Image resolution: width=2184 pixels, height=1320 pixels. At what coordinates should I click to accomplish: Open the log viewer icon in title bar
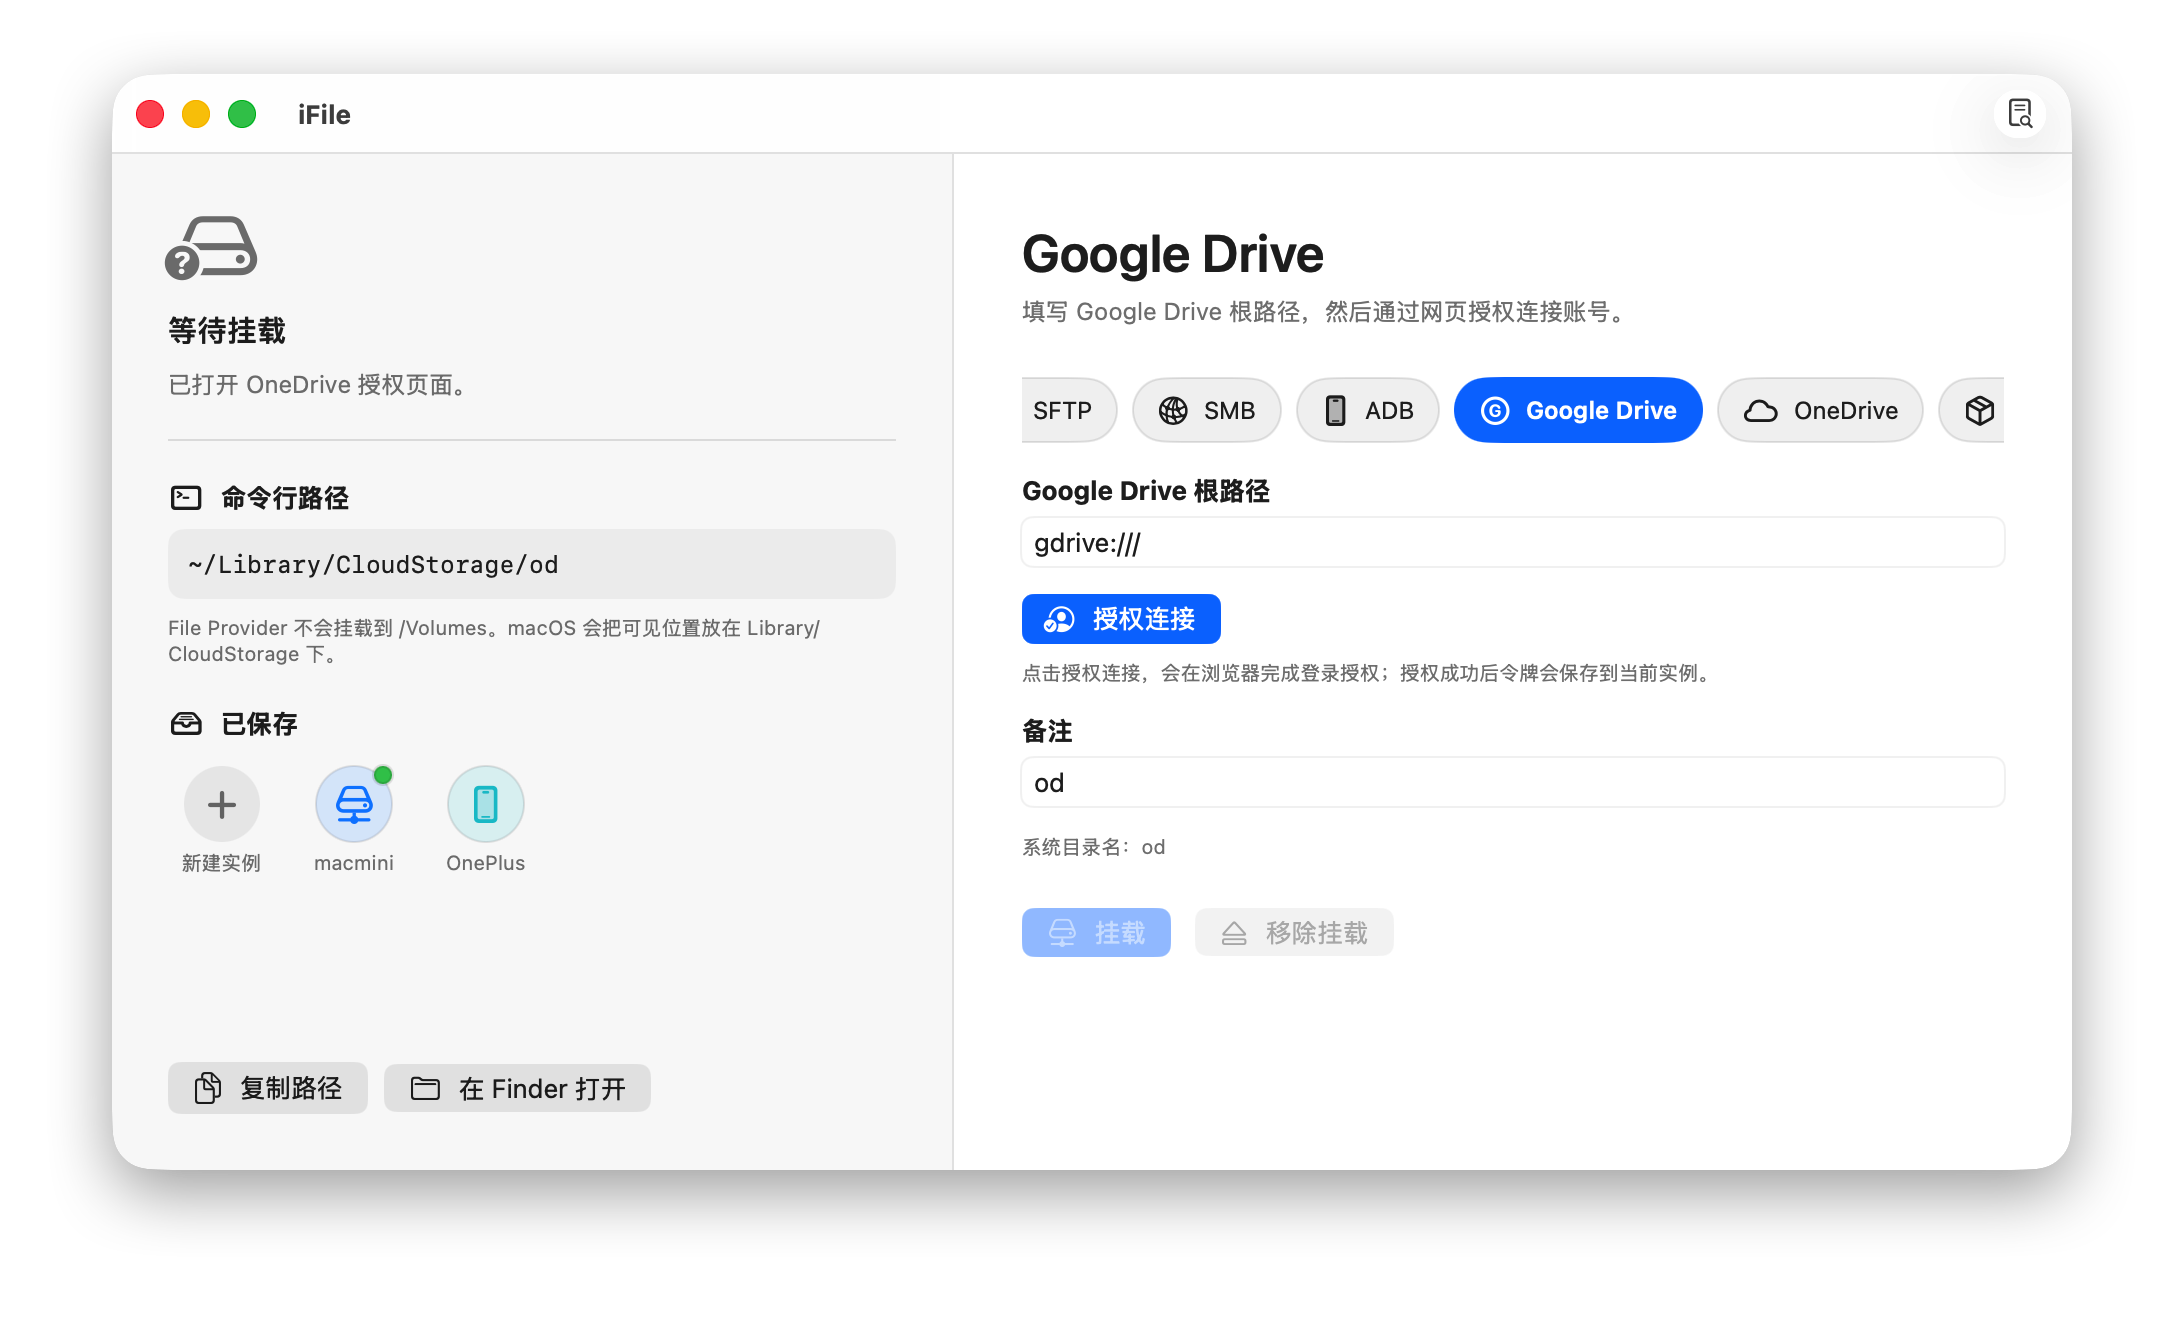pyautogui.click(x=2019, y=114)
